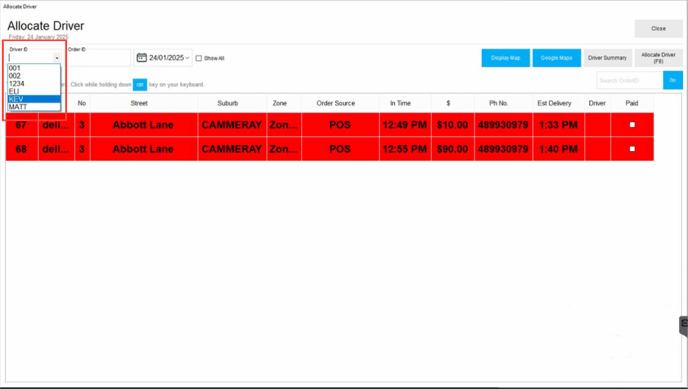Select driver 002 from the list
This screenshot has height=389, width=688.
pyautogui.click(x=34, y=76)
